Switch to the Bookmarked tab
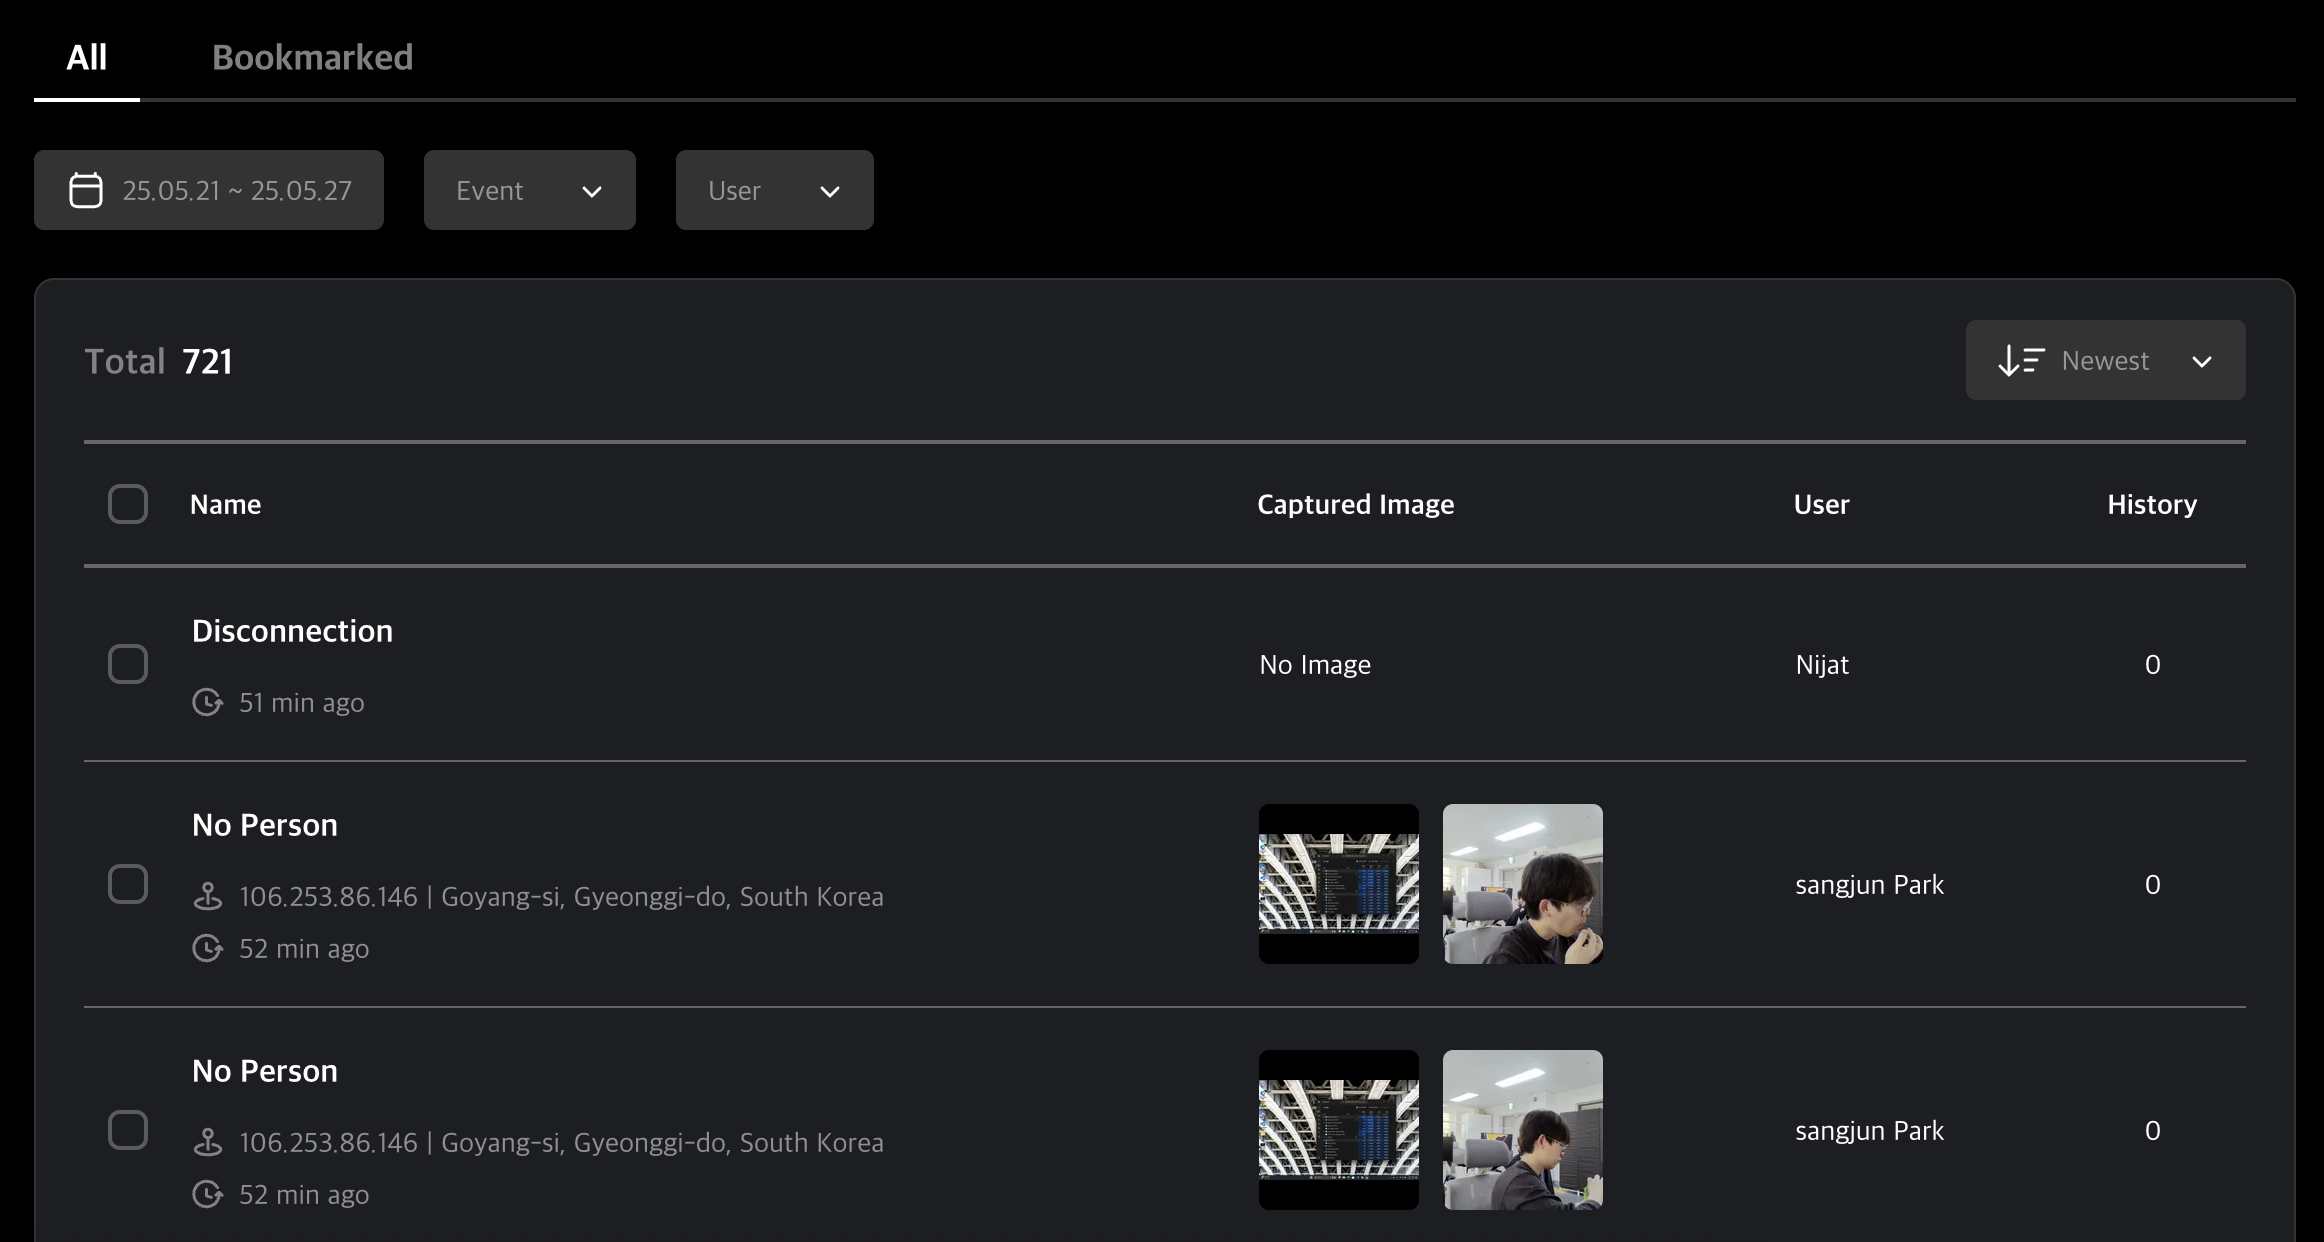The width and height of the screenshot is (2324, 1242). (312, 58)
